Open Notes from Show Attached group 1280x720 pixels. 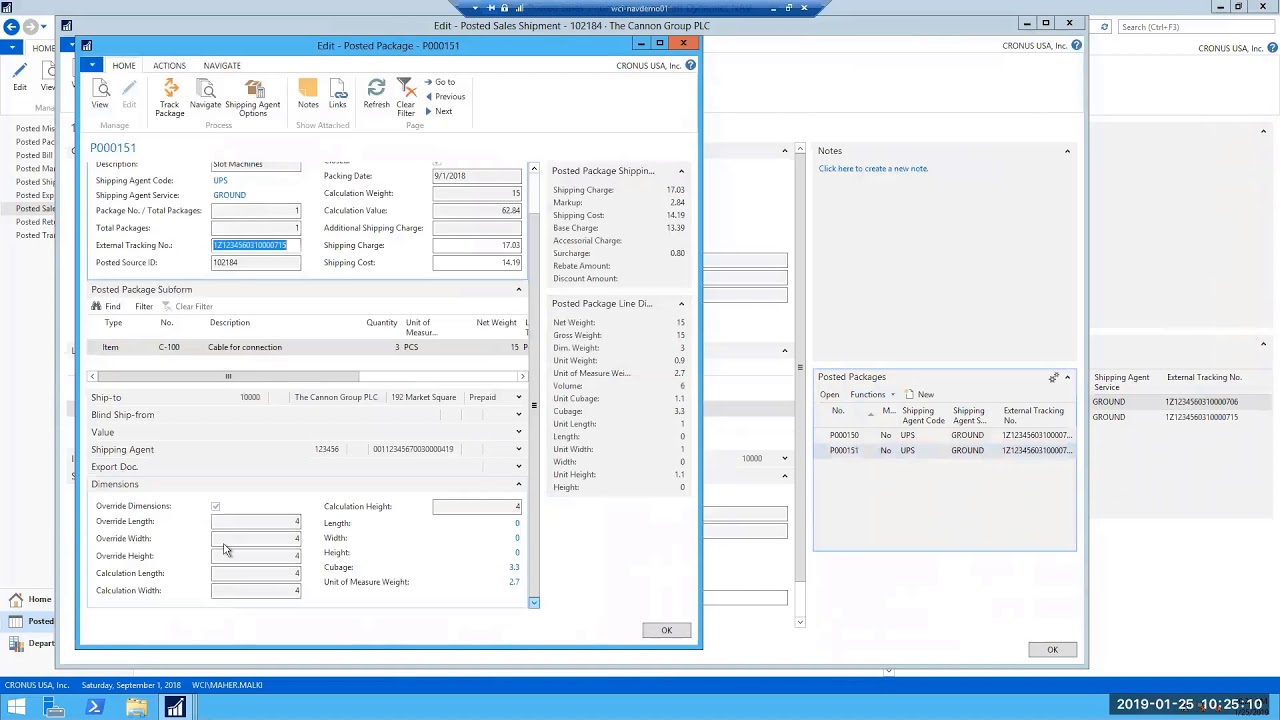click(308, 95)
